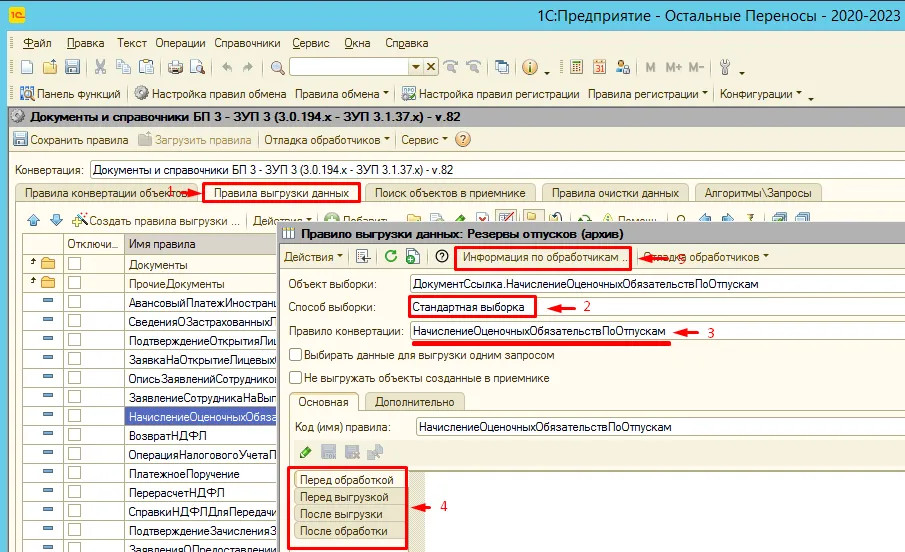This screenshot has width=905, height=552.
Task: Open the Операции menu
Action: click(x=180, y=43)
